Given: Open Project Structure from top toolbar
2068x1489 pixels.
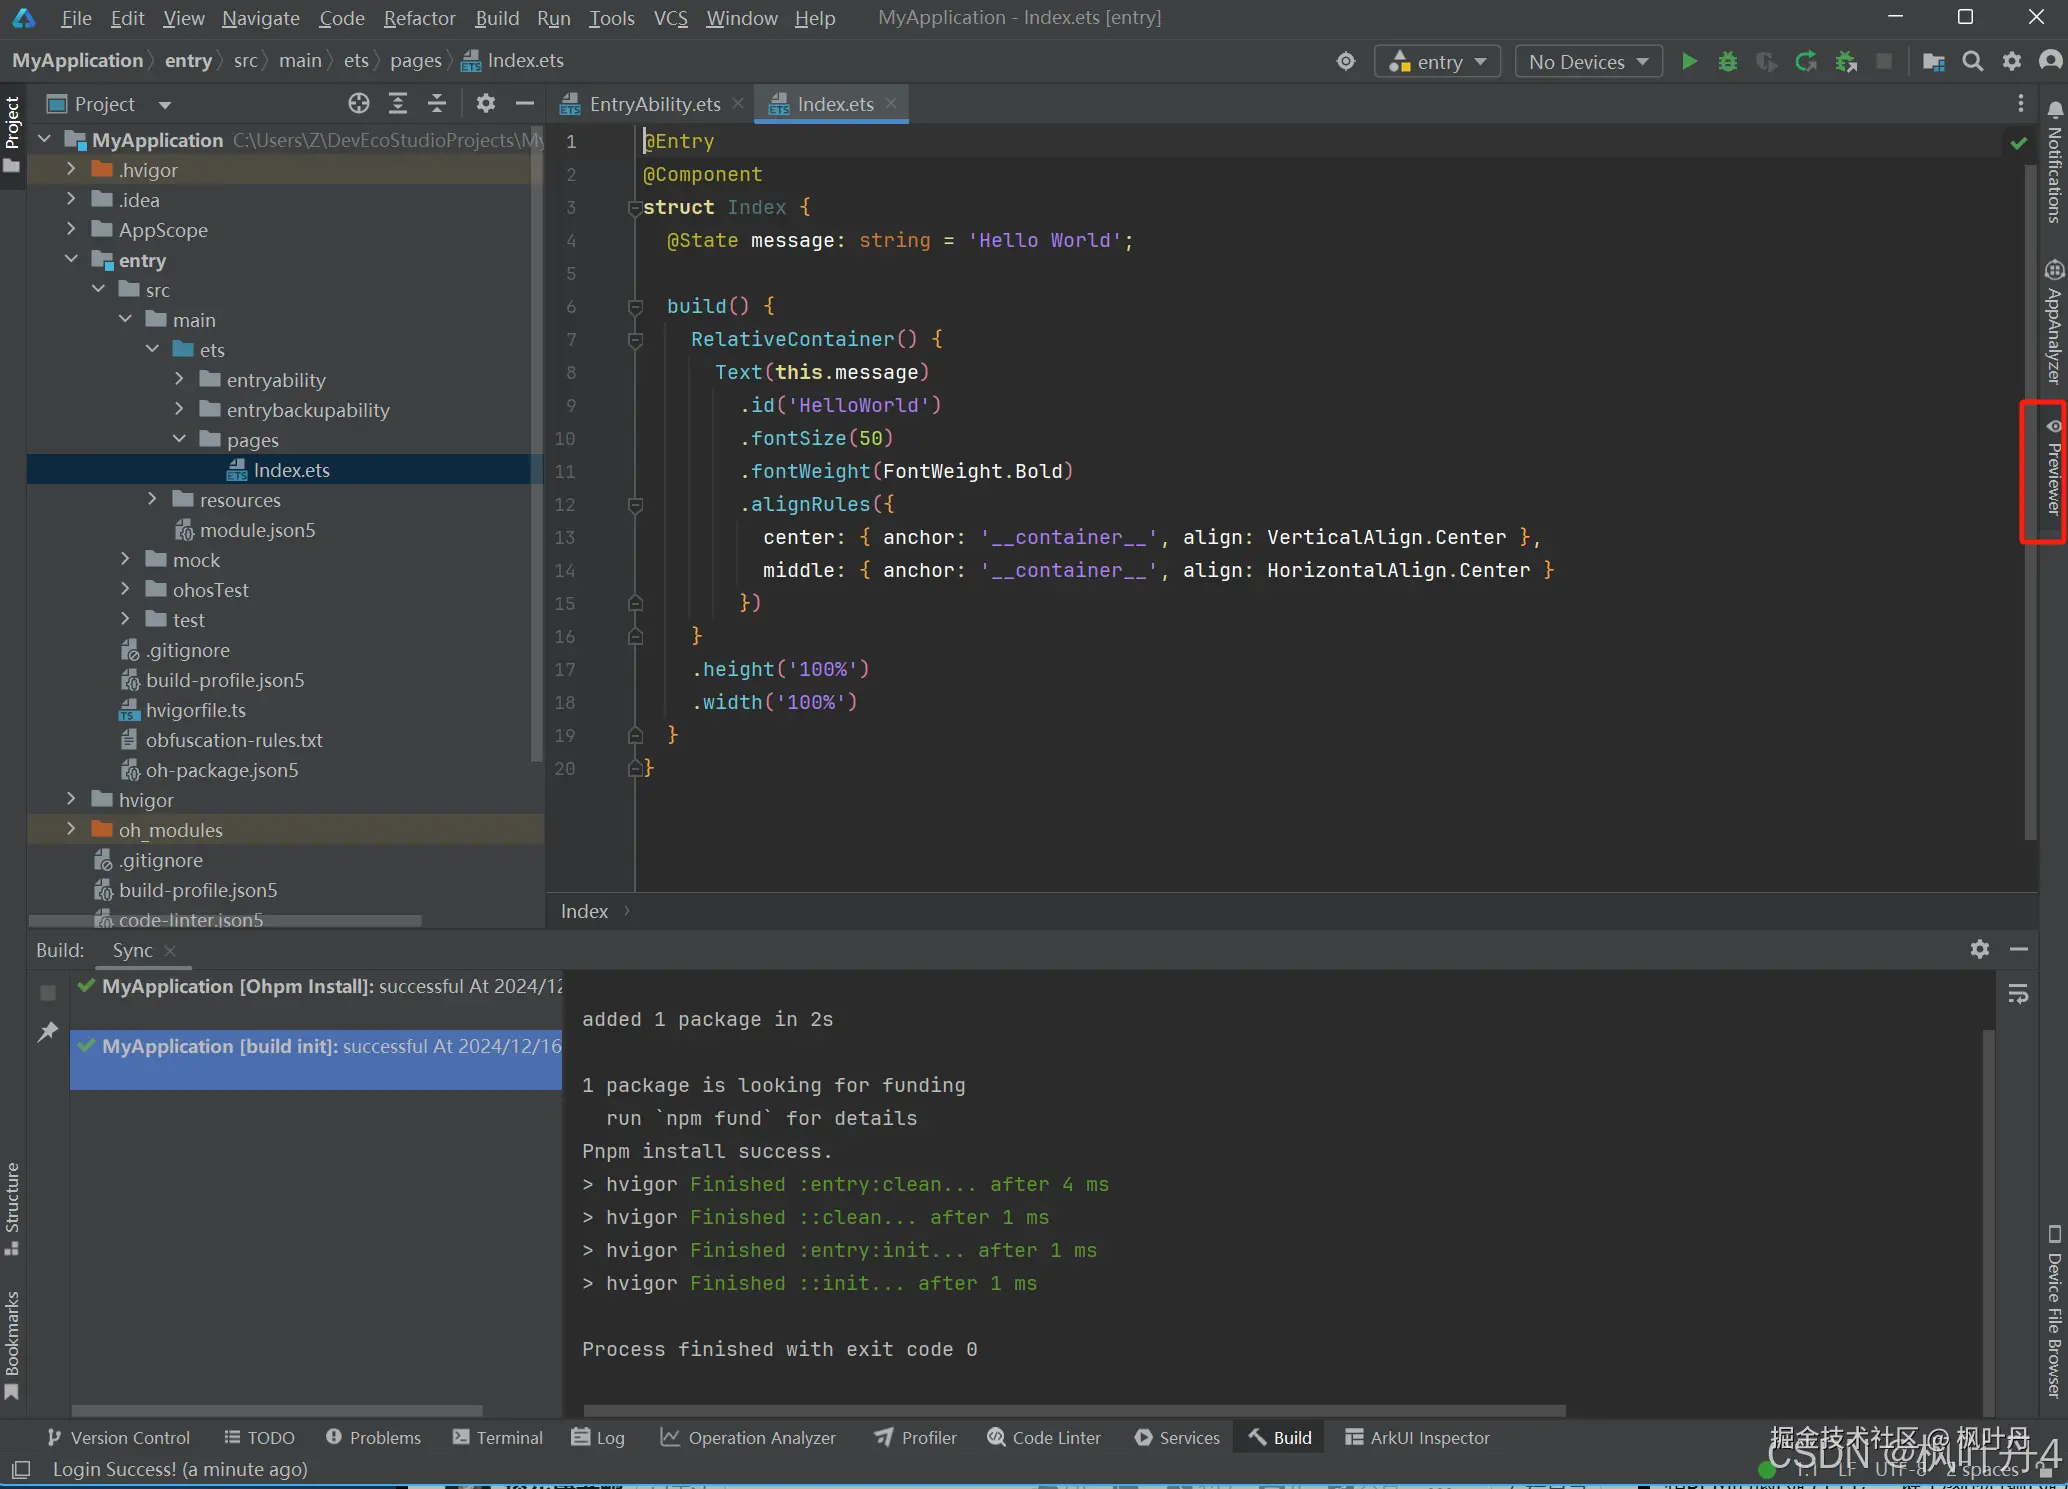Looking at the screenshot, I should click(x=1933, y=62).
